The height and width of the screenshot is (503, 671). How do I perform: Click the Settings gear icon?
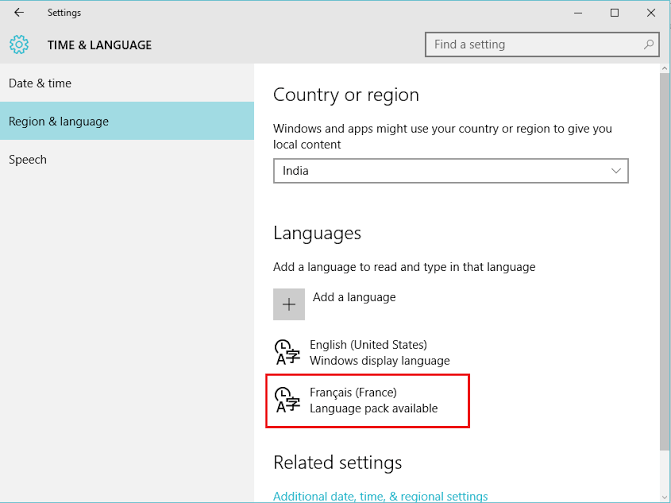(19, 45)
